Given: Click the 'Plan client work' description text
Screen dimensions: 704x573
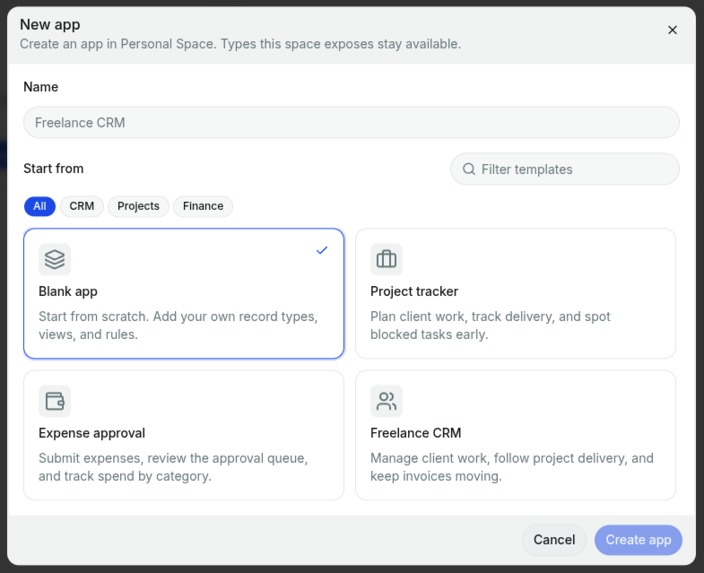Looking at the screenshot, I should (x=490, y=326).
